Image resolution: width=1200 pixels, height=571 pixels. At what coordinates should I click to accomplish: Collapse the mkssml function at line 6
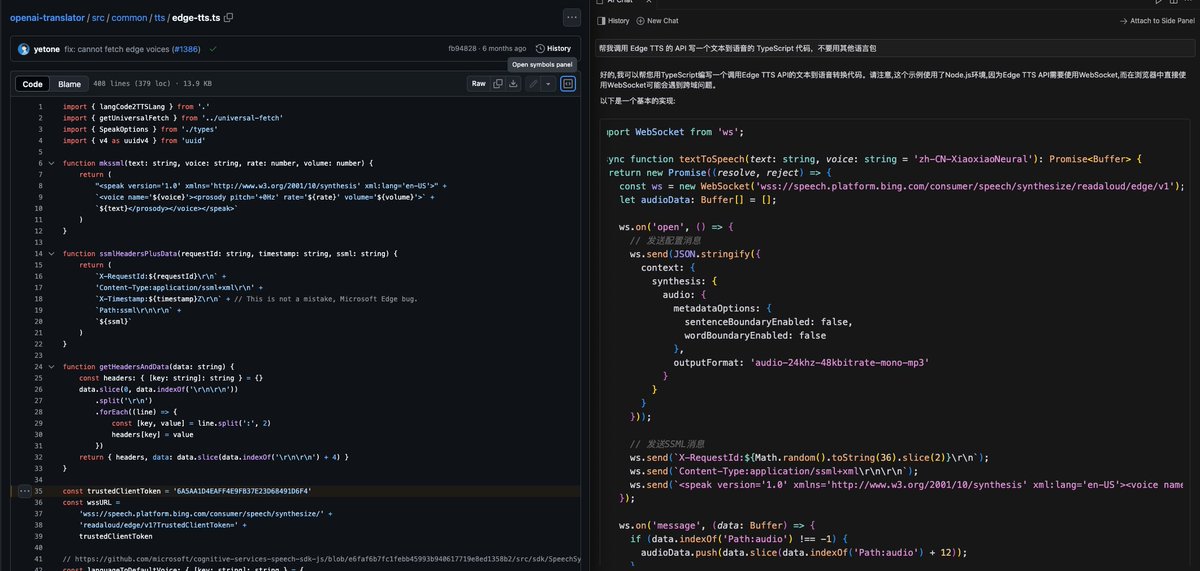coord(50,162)
